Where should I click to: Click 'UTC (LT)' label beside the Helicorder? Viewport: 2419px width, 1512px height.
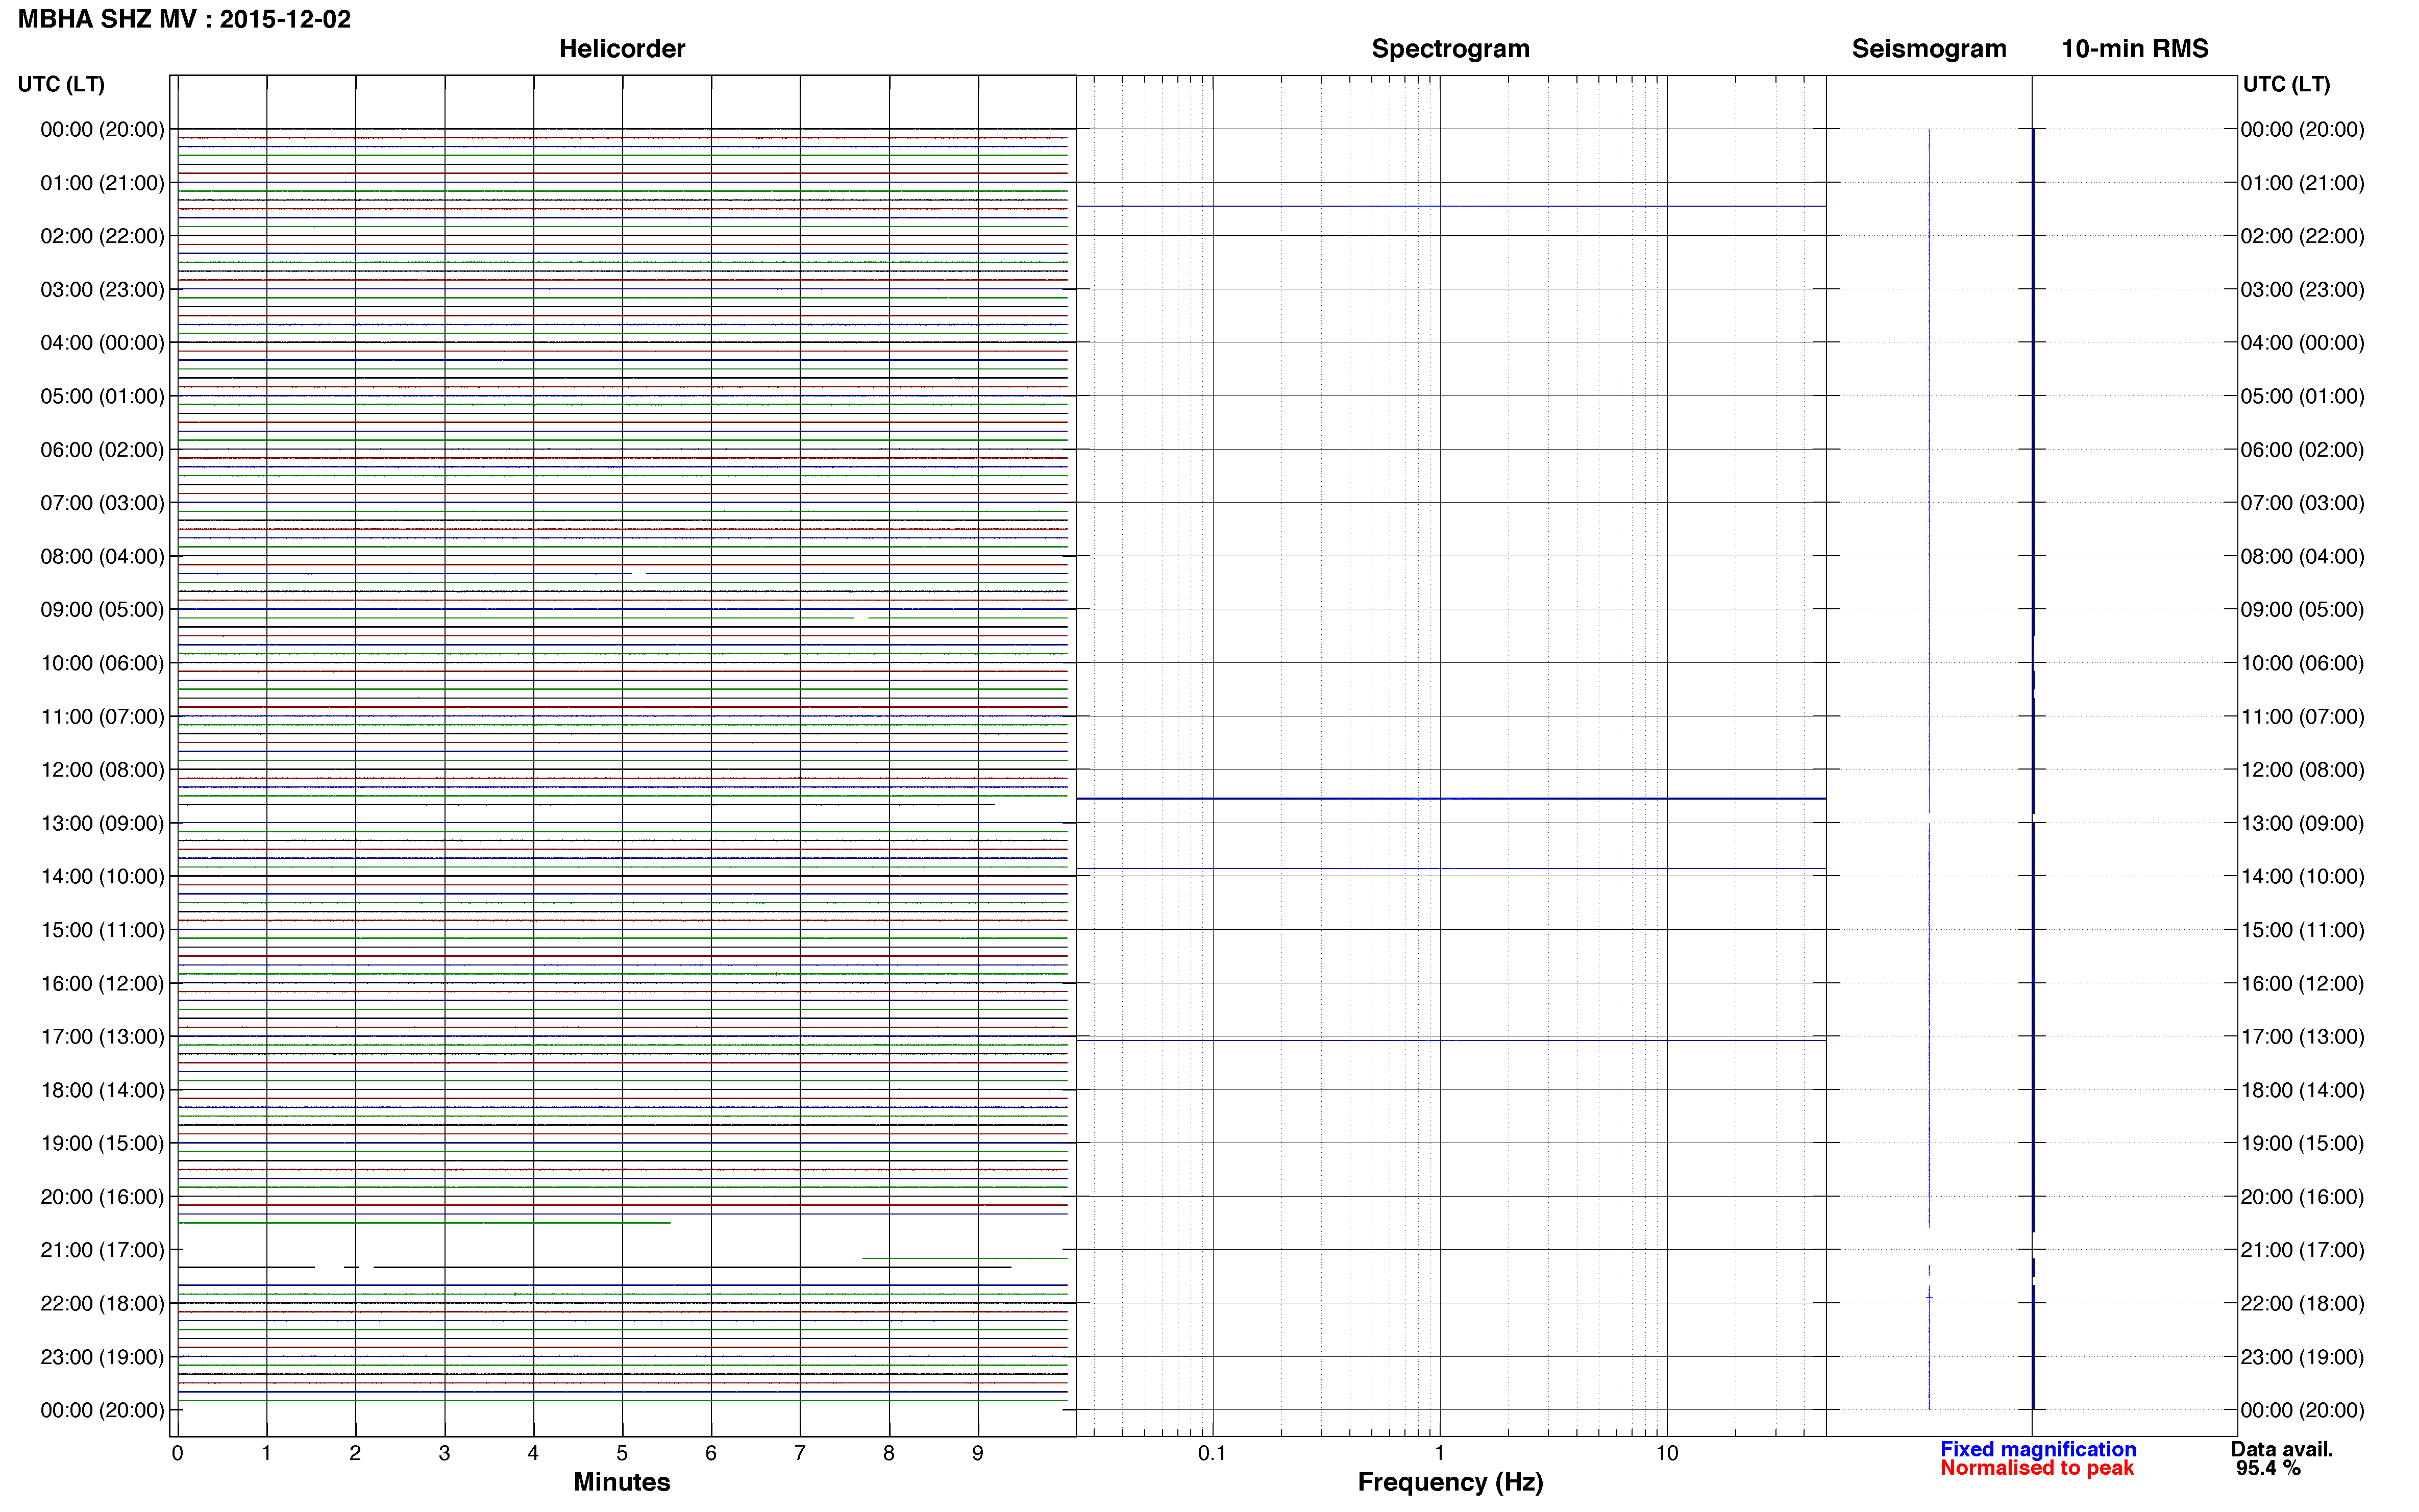tap(61, 84)
